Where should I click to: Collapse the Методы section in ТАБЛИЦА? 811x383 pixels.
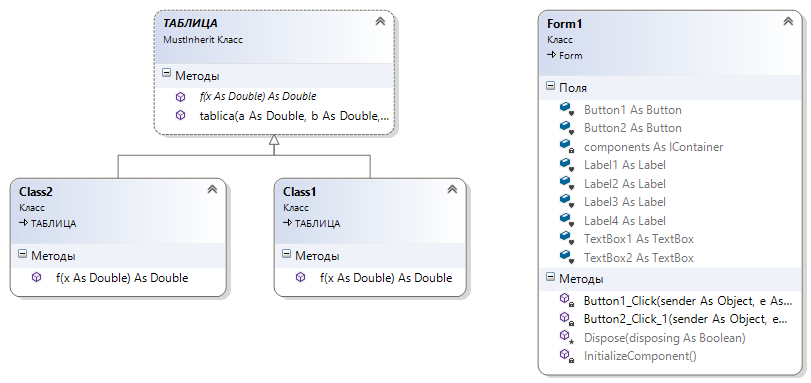pyautogui.click(x=166, y=73)
